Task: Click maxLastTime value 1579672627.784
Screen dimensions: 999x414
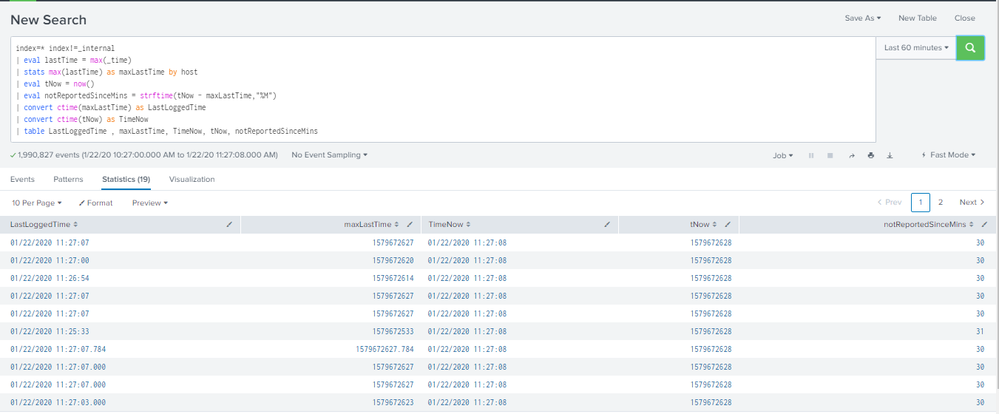Action: tap(385, 349)
